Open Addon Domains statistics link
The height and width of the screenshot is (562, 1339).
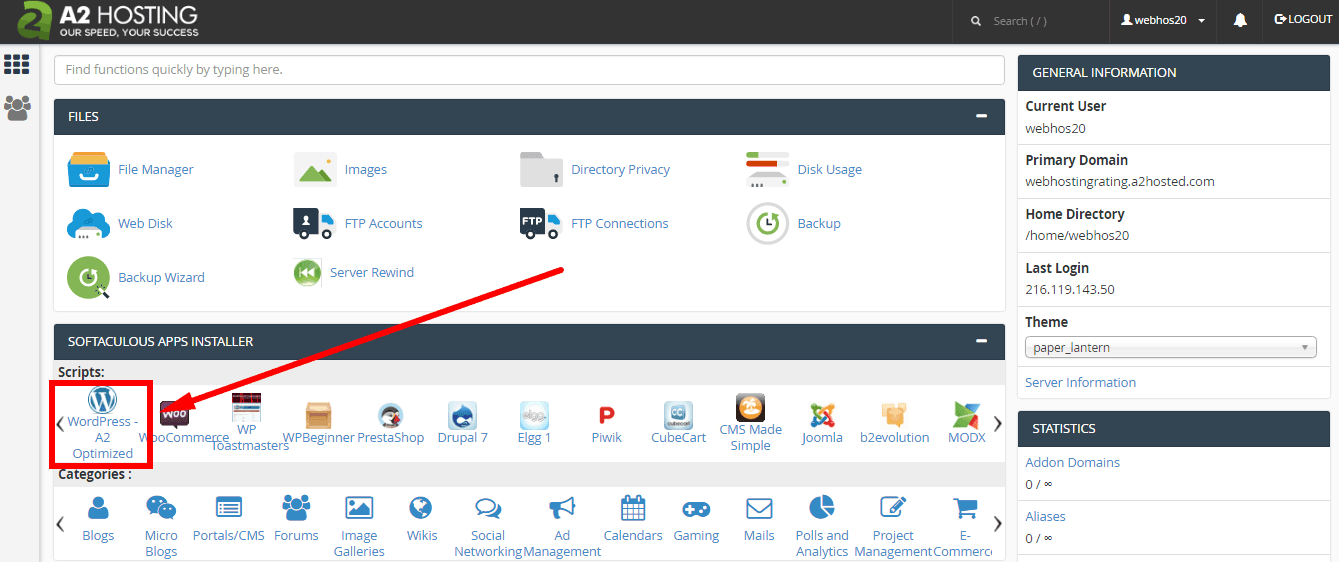(1072, 462)
